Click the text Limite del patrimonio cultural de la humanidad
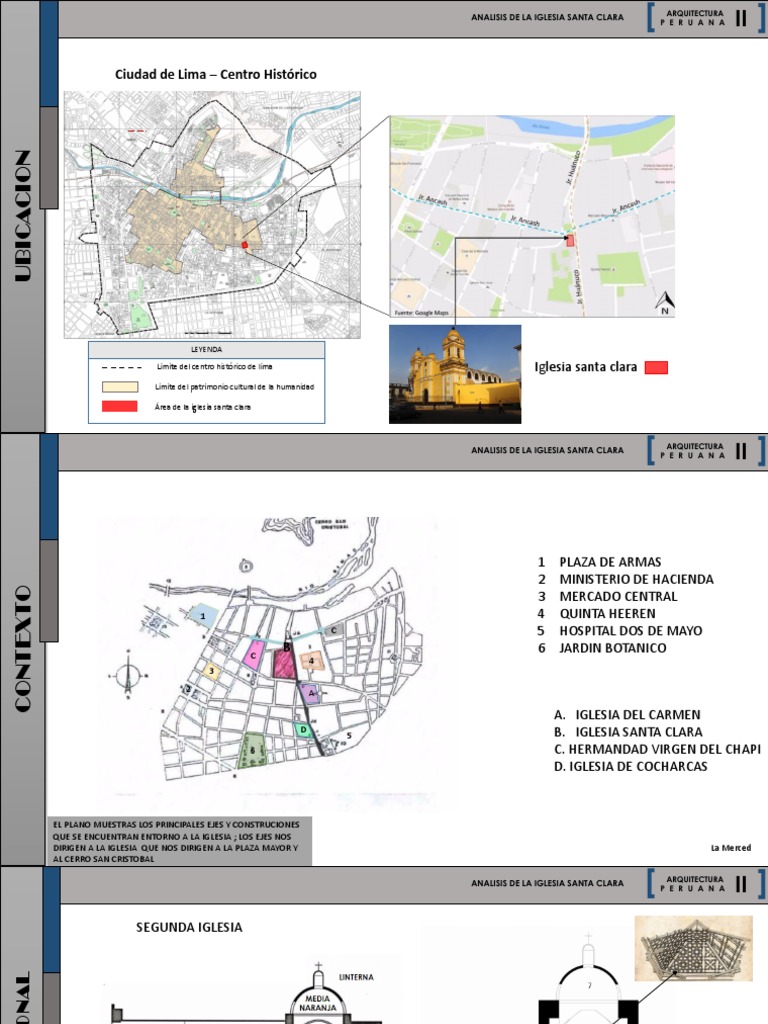Viewport: 768px width, 1024px height. [234, 387]
